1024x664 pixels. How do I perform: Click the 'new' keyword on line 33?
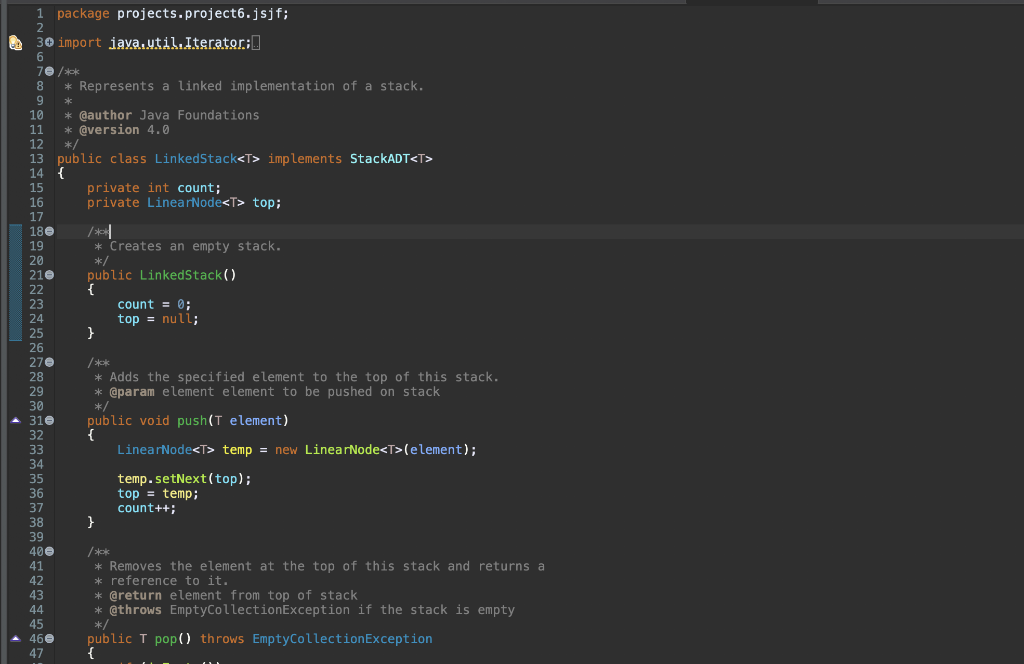286,450
